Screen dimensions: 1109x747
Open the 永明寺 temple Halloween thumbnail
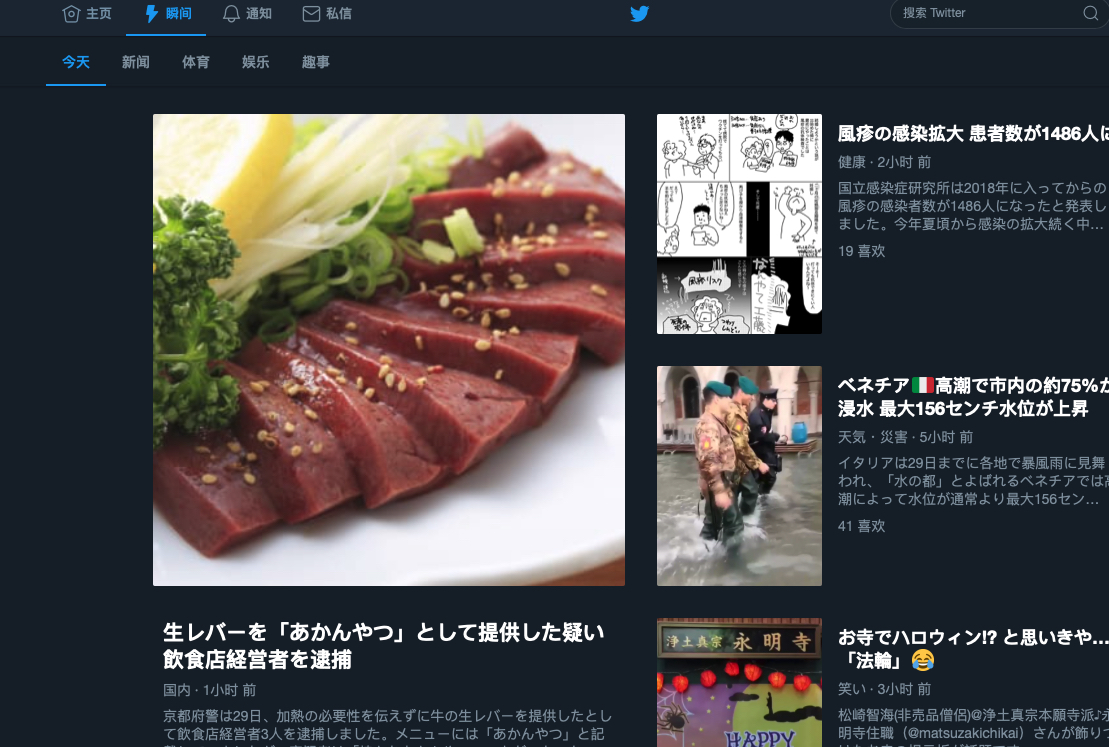(x=739, y=683)
